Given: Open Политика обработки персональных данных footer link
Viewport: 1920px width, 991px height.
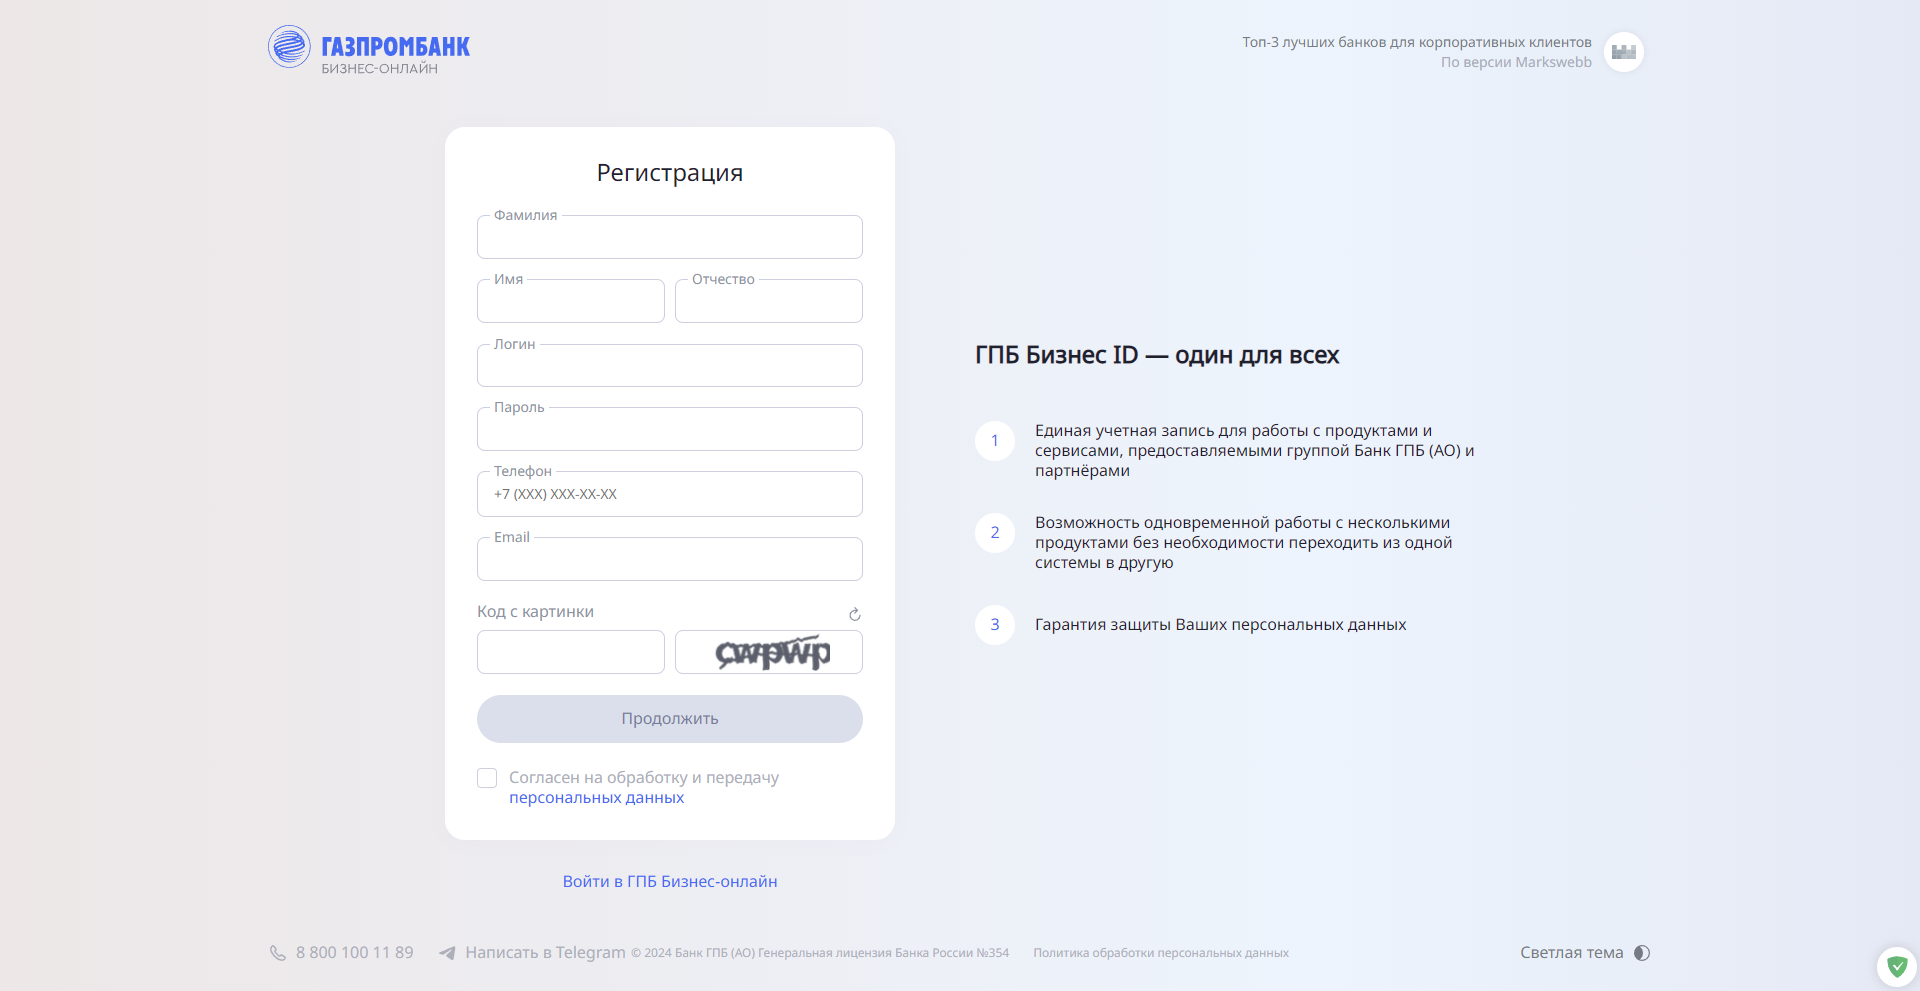Looking at the screenshot, I should click(1160, 953).
